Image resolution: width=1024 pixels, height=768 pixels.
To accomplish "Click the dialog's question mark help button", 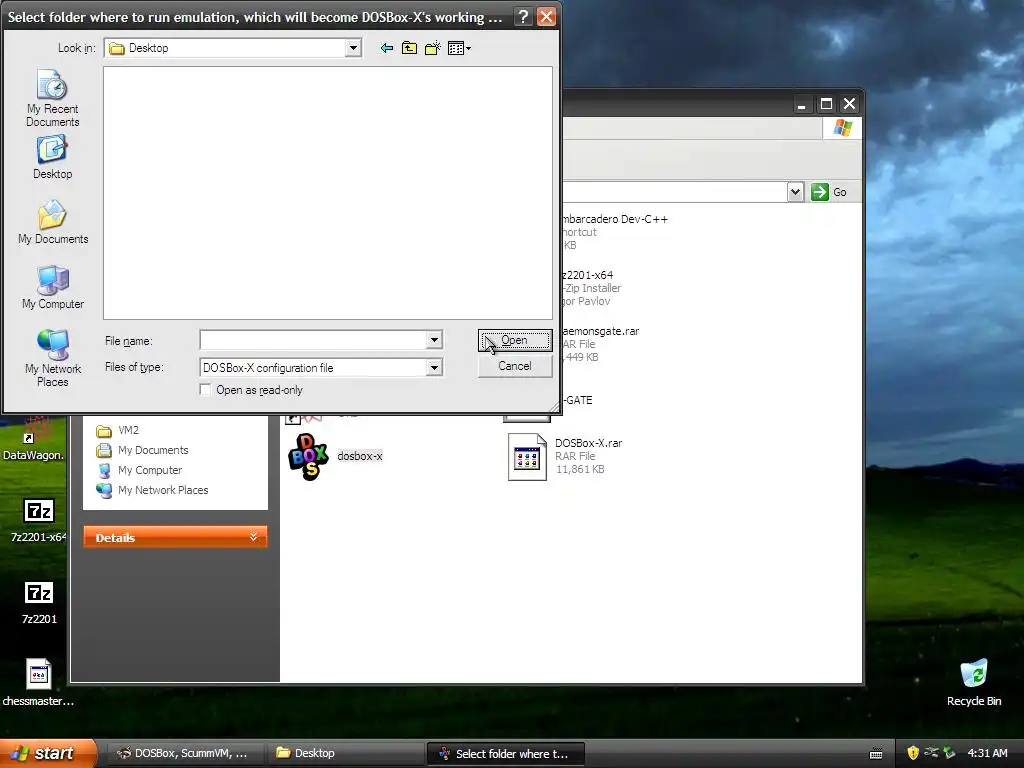I will (522, 16).
